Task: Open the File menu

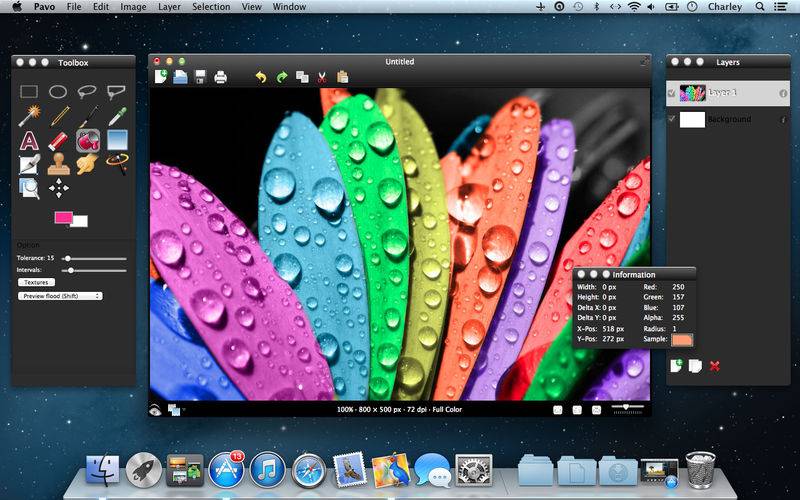Action: click(x=74, y=7)
